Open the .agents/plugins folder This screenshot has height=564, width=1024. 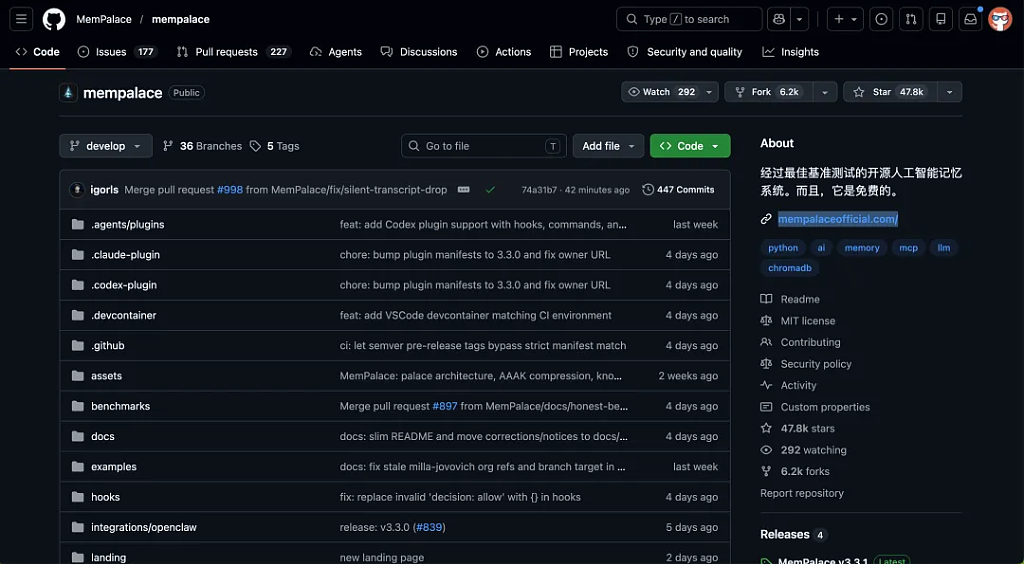(x=128, y=225)
